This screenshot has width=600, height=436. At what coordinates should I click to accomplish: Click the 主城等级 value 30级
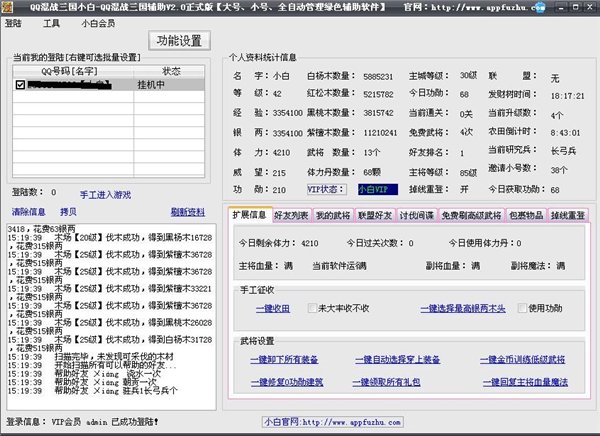pos(468,75)
